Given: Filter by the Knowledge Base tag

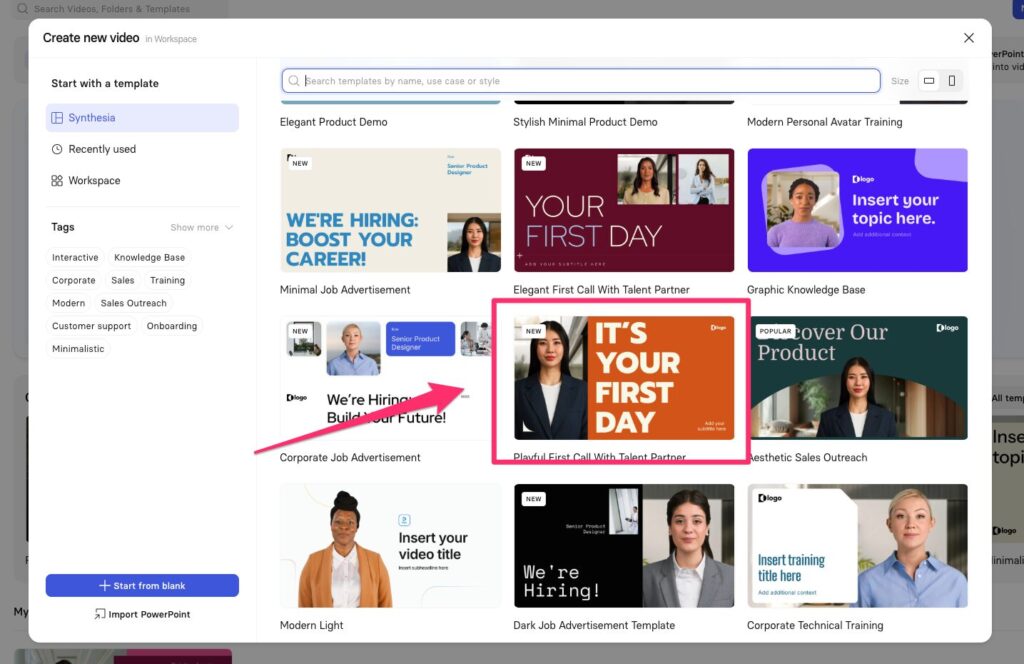Looking at the screenshot, I should coord(150,257).
